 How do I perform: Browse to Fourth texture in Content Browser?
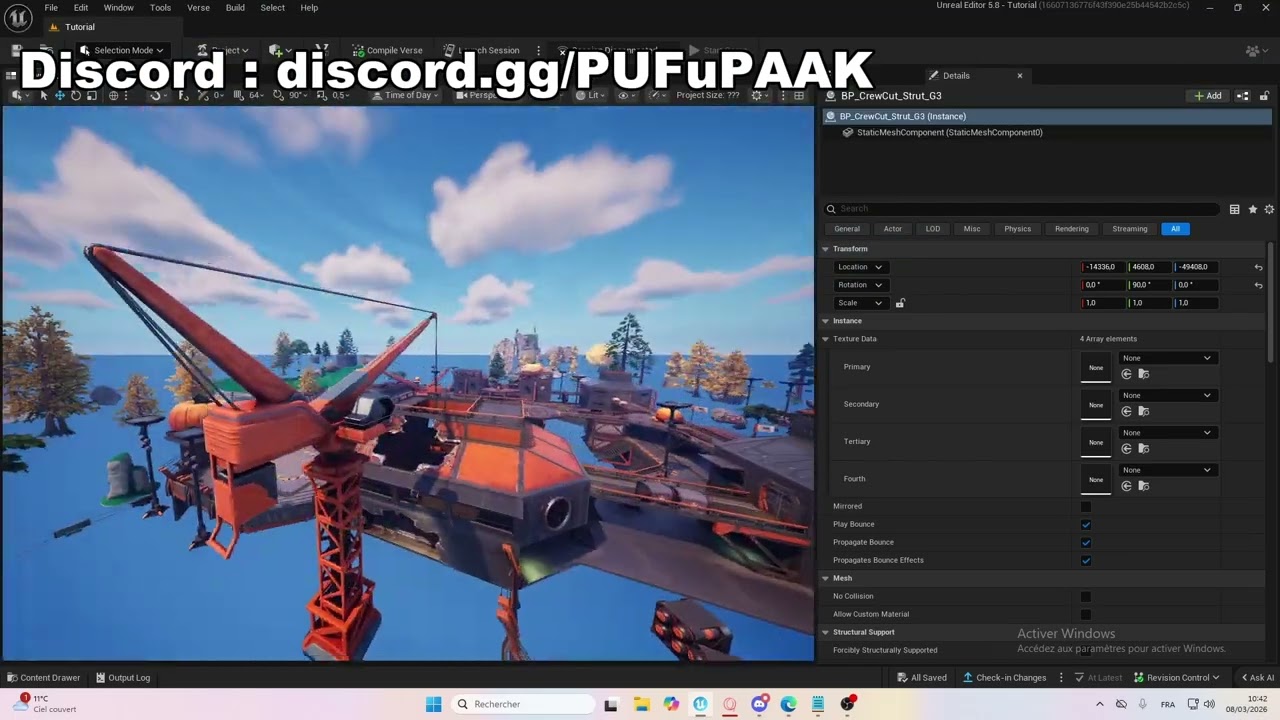(1144, 486)
